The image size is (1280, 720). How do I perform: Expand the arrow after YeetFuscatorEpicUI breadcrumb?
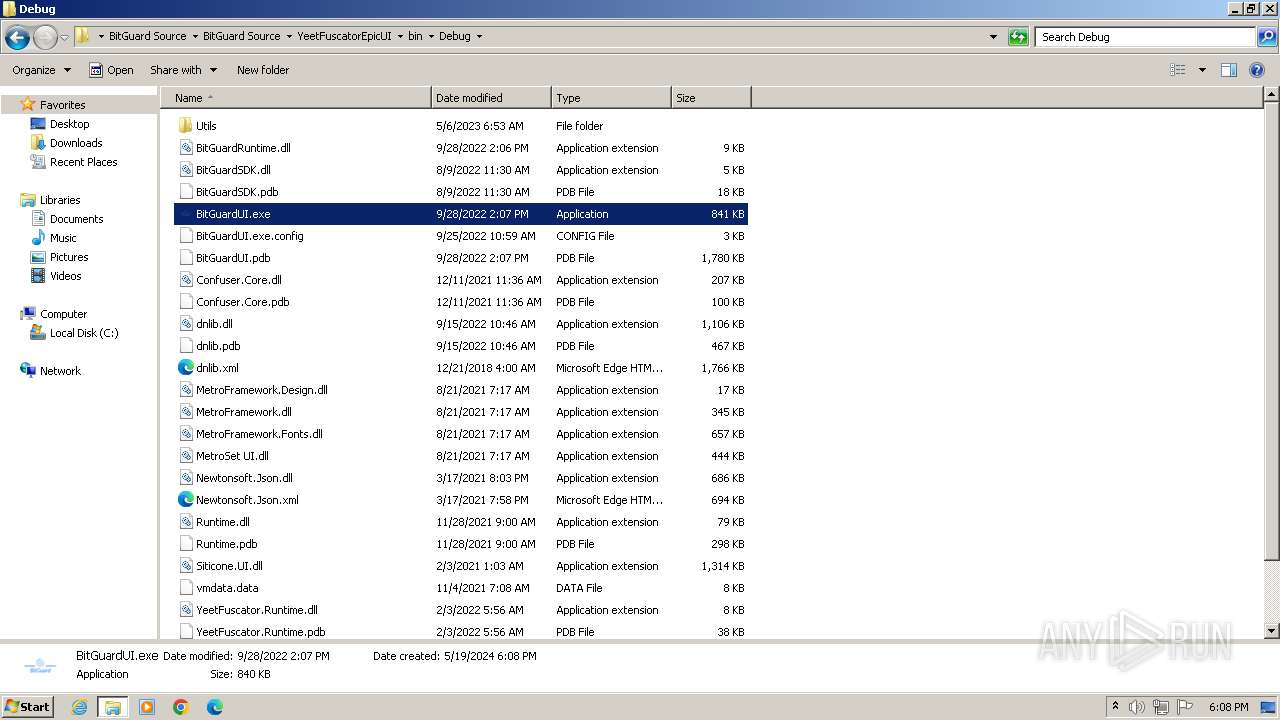(x=400, y=36)
